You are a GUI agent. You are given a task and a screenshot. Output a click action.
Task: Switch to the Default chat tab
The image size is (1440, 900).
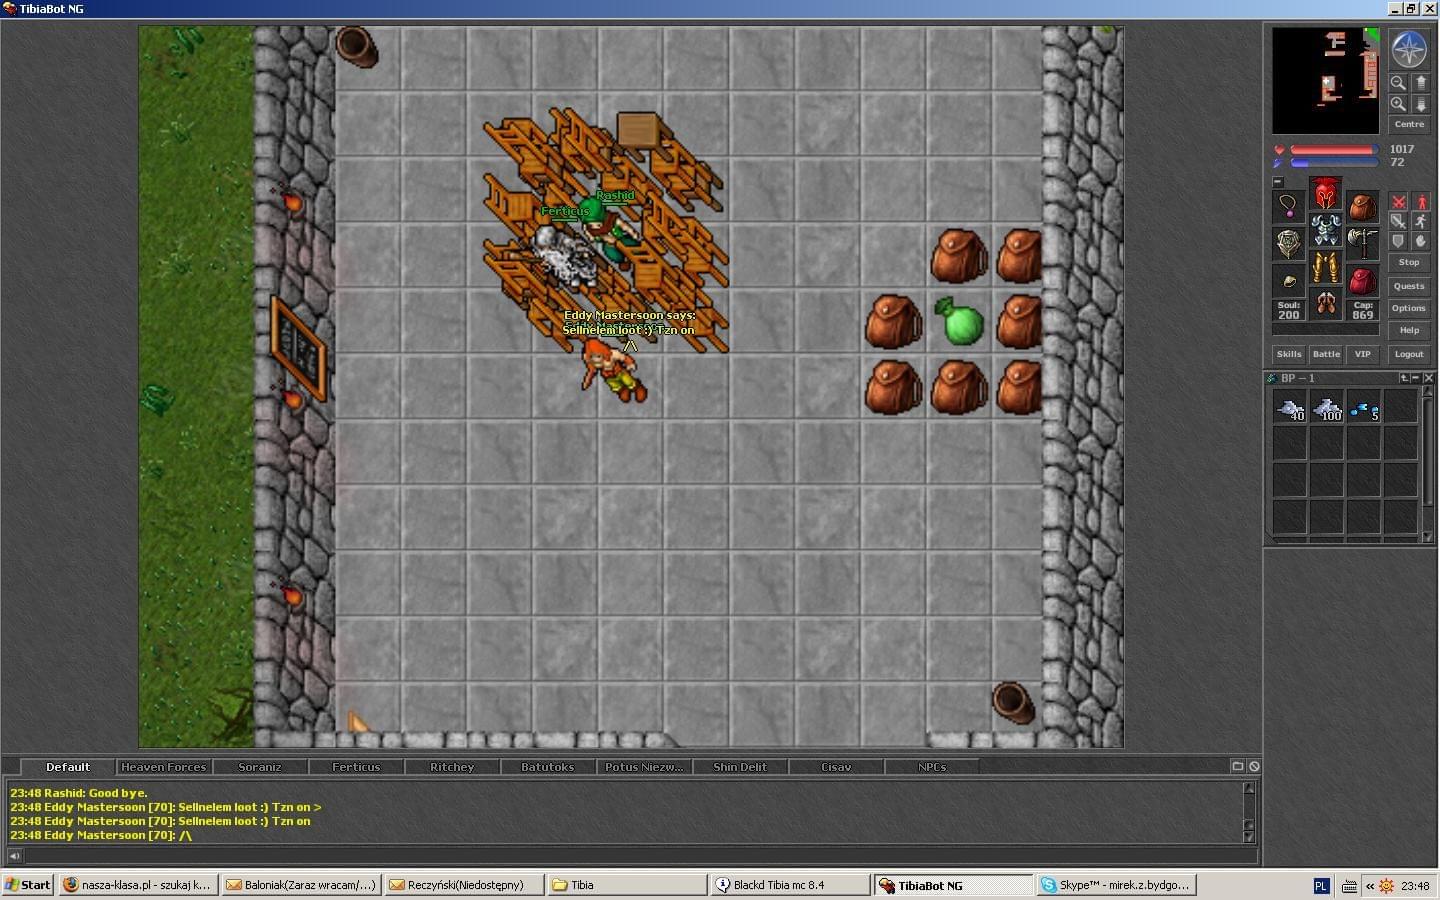(x=68, y=767)
